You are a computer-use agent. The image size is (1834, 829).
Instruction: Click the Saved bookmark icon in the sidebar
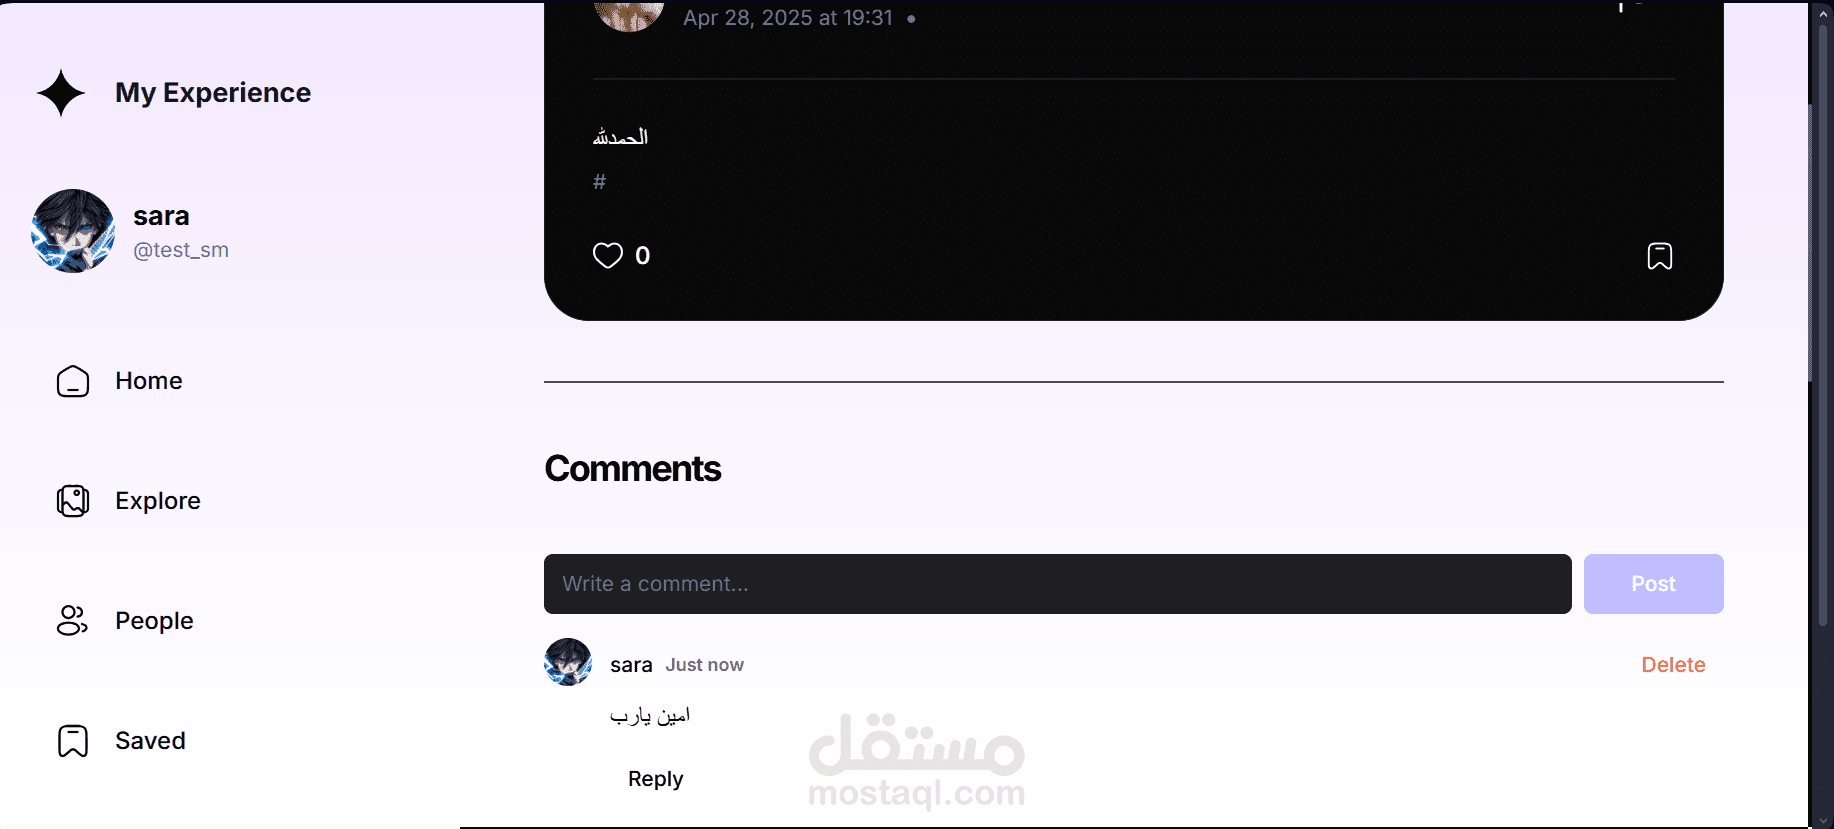pyautogui.click(x=73, y=741)
